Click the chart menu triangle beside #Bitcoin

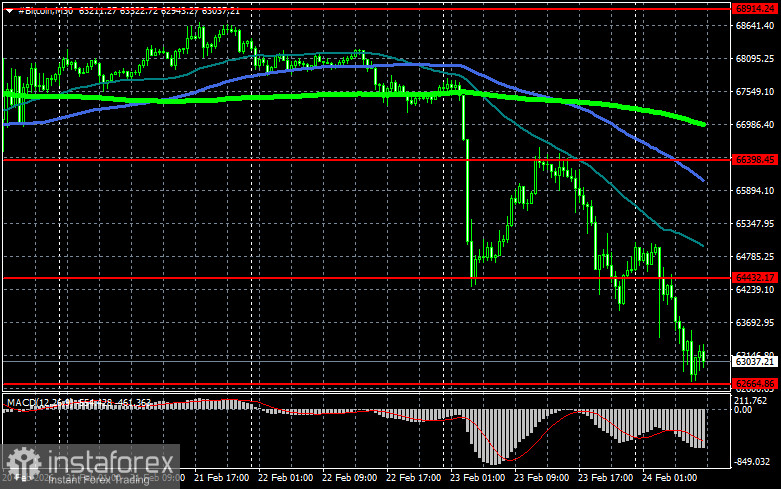pyautogui.click(x=9, y=10)
